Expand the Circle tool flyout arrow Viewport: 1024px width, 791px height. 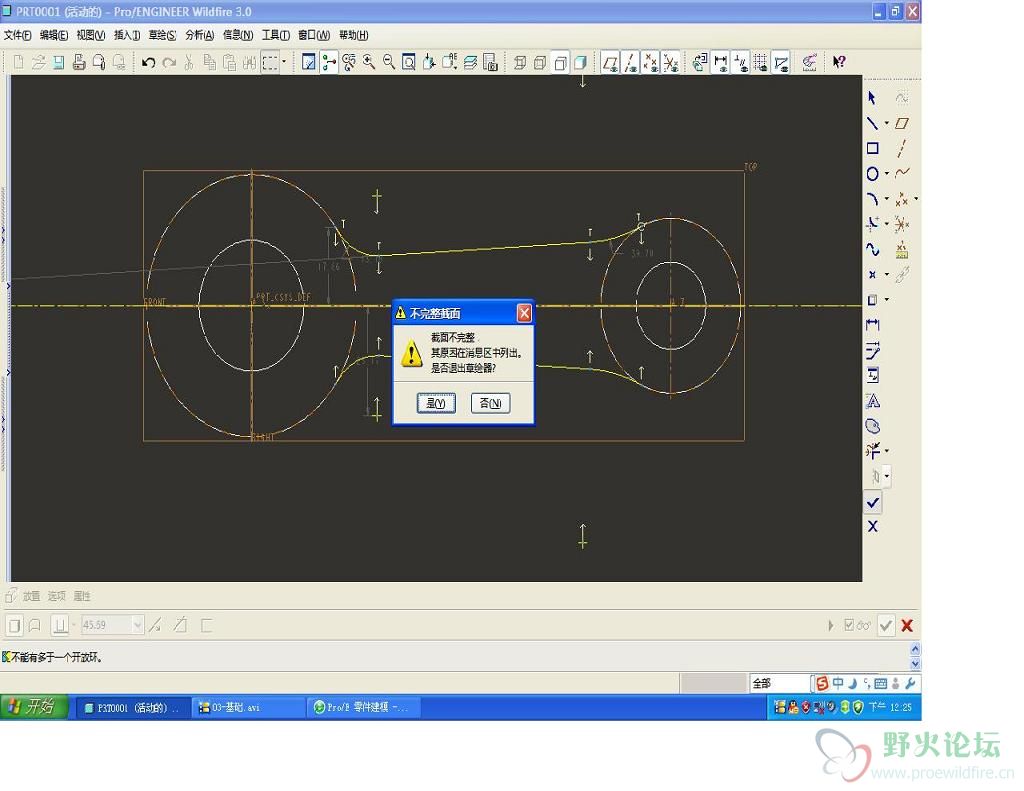[886, 174]
